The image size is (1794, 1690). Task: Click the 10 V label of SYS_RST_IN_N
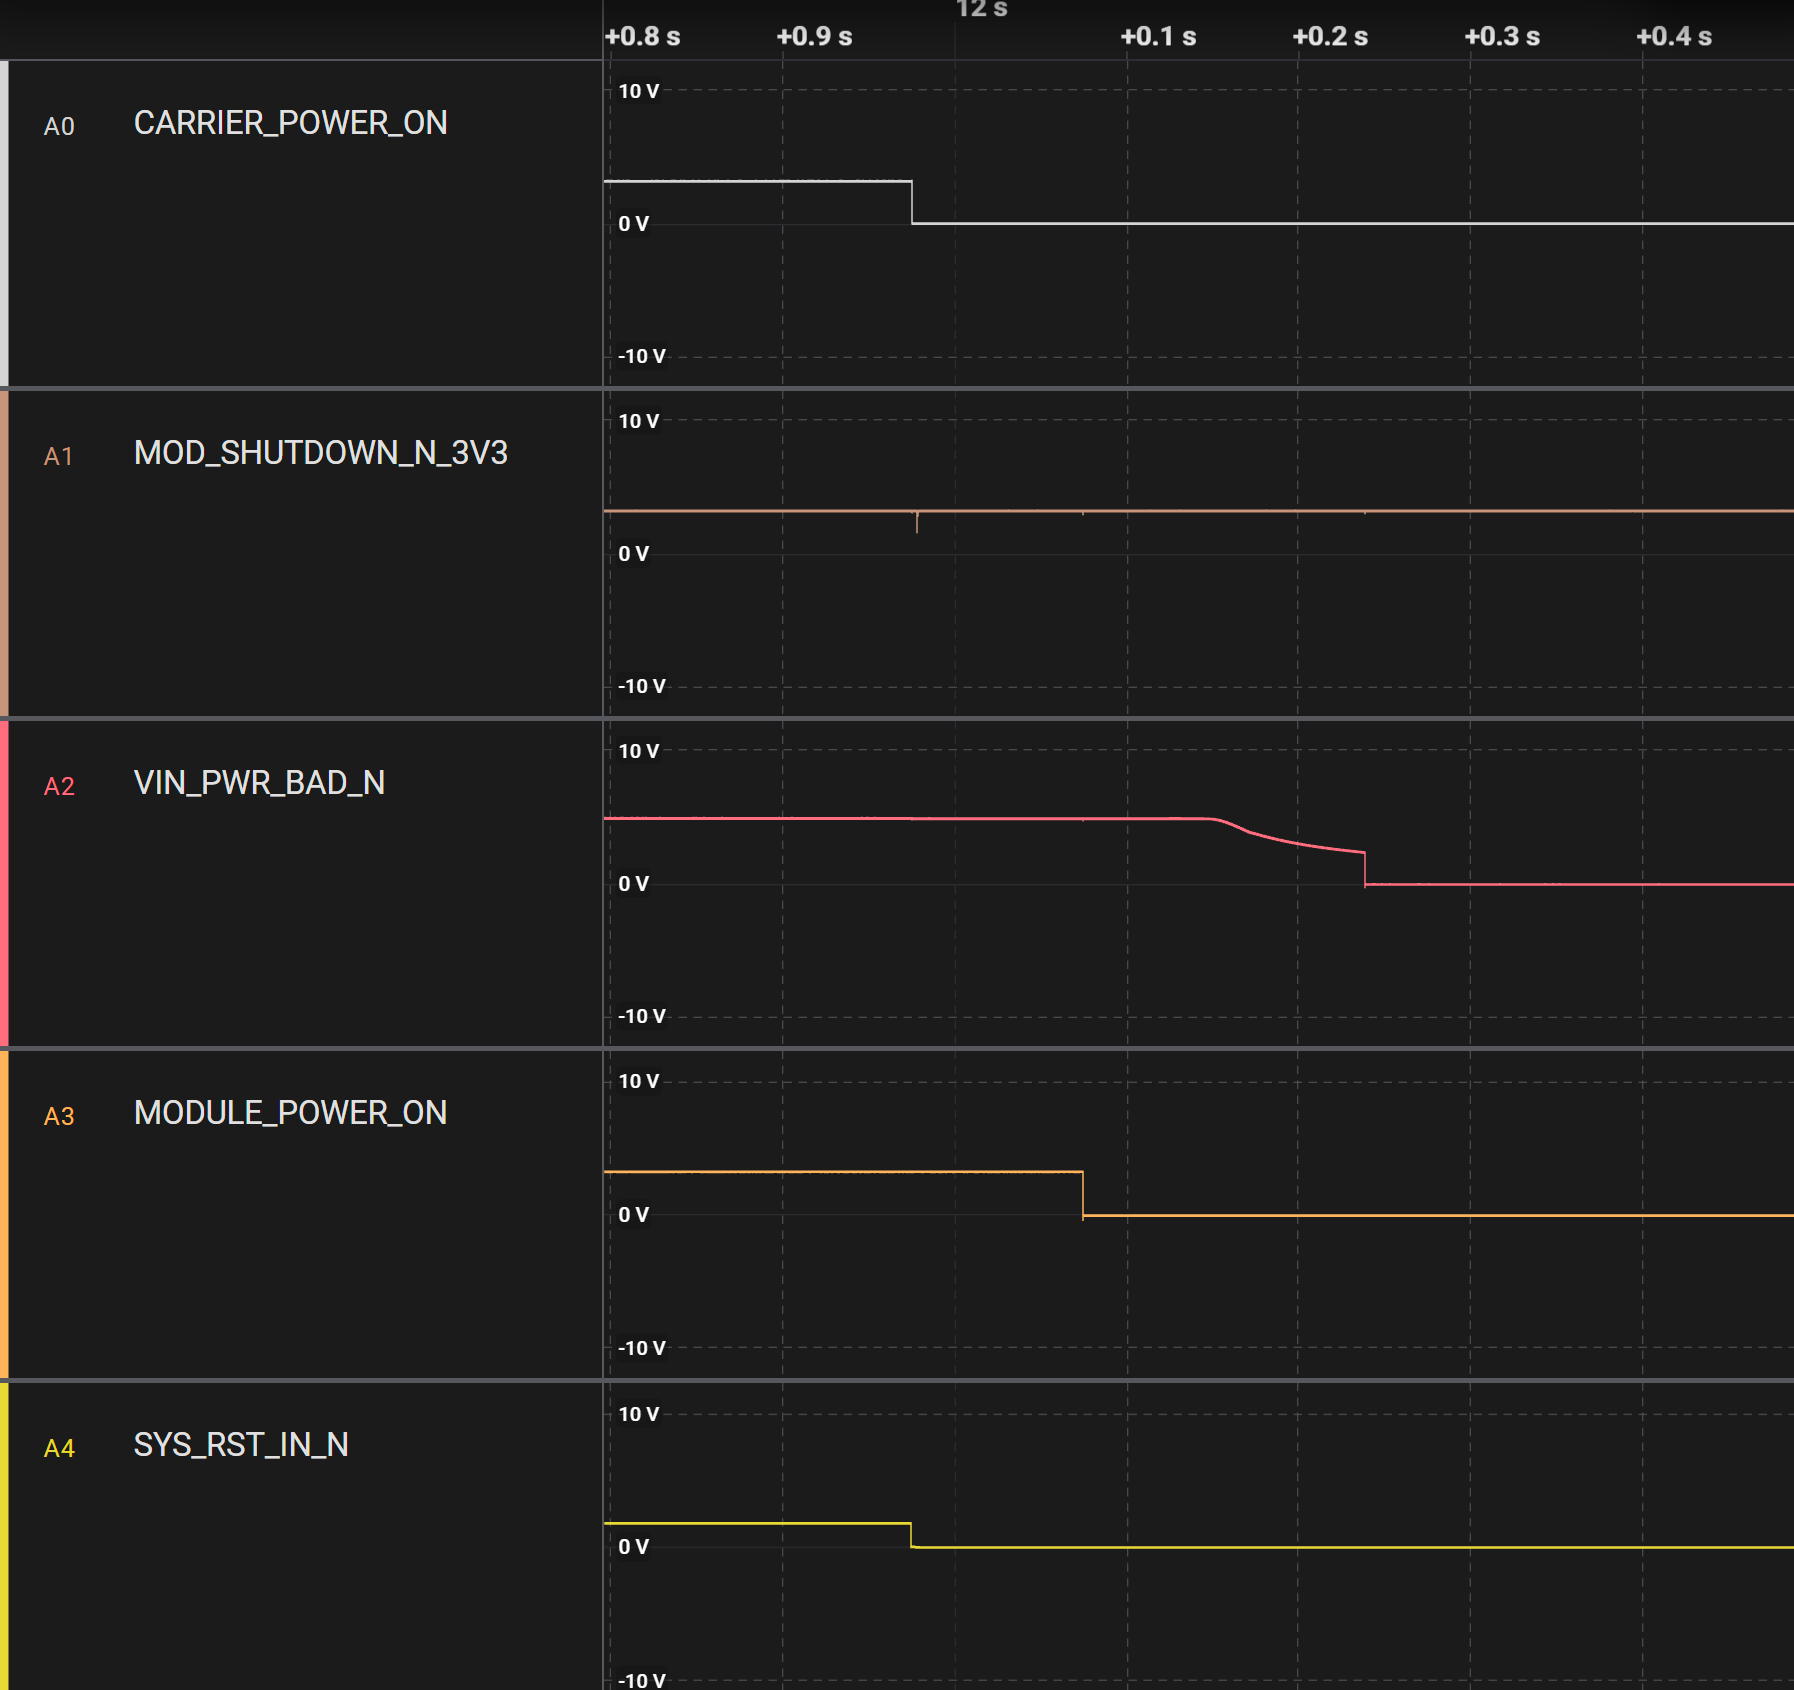tap(639, 1414)
